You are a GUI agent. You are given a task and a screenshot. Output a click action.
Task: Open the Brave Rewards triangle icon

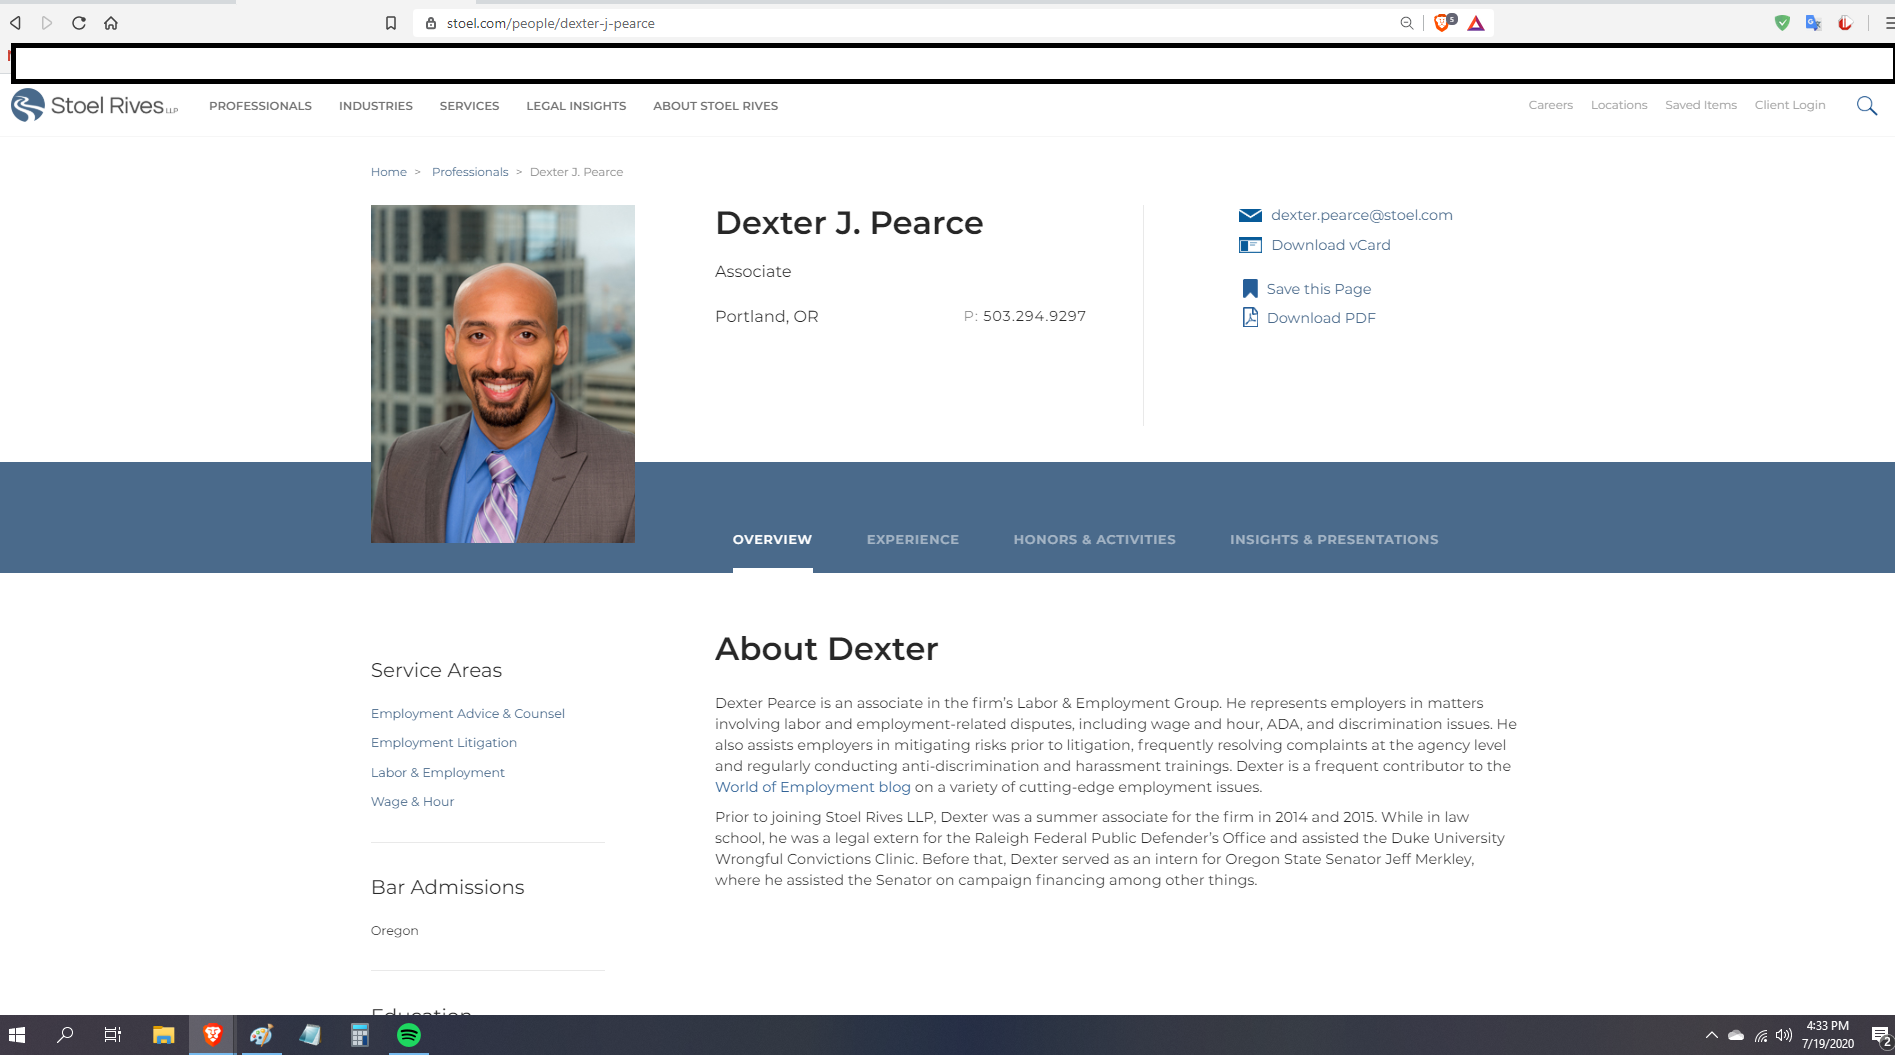point(1476,23)
